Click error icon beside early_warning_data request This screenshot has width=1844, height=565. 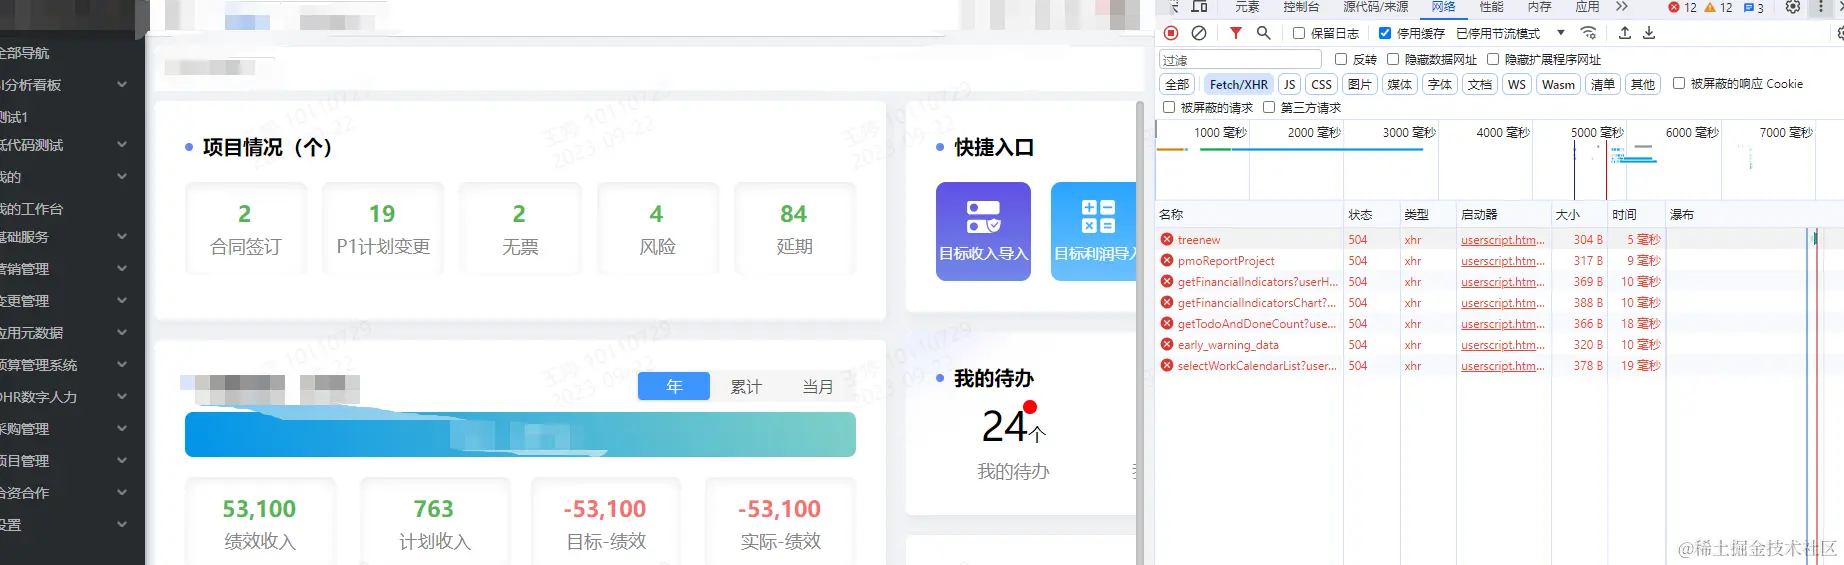tap(1167, 345)
